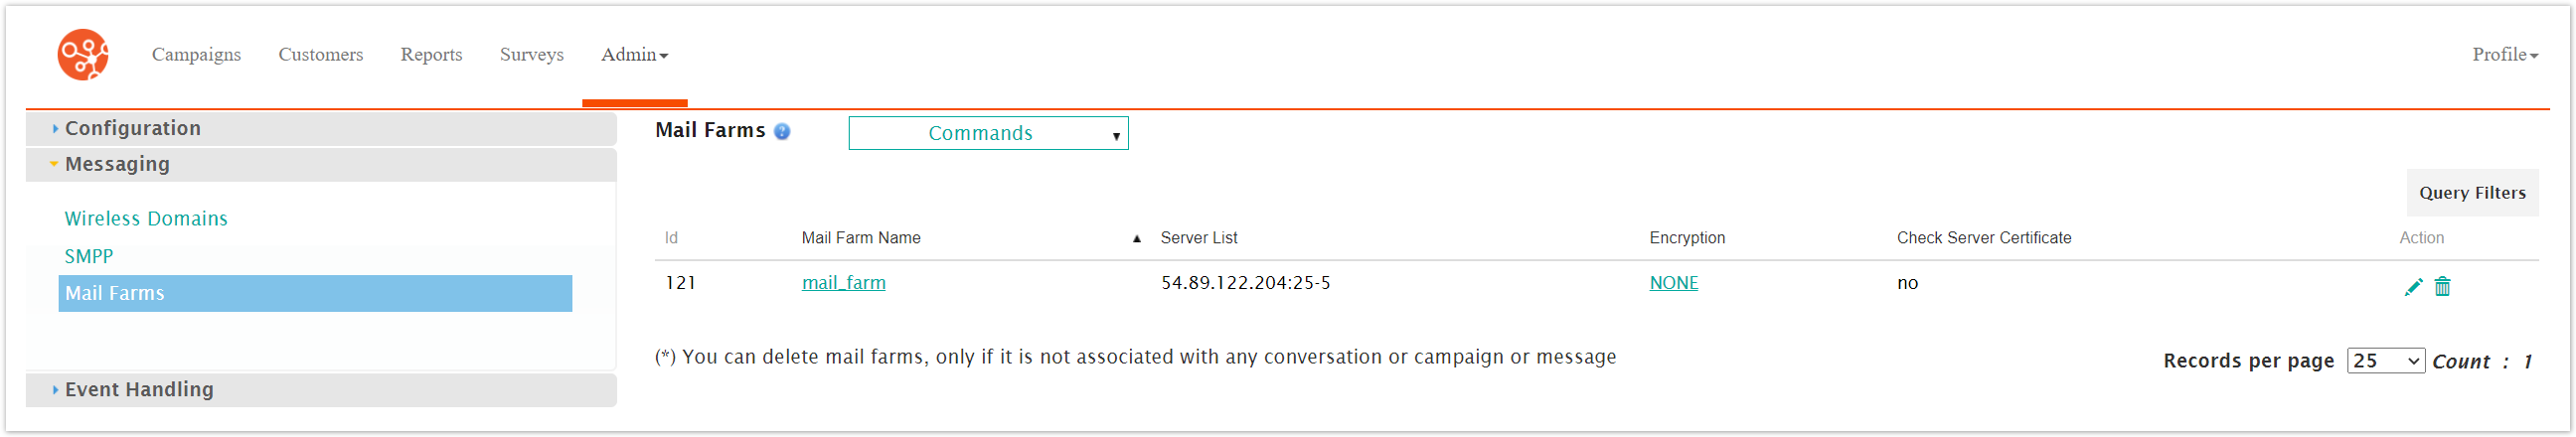This screenshot has height=437, width=2576.
Task: Click the orange app logo icon
Action: pos(83,54)
